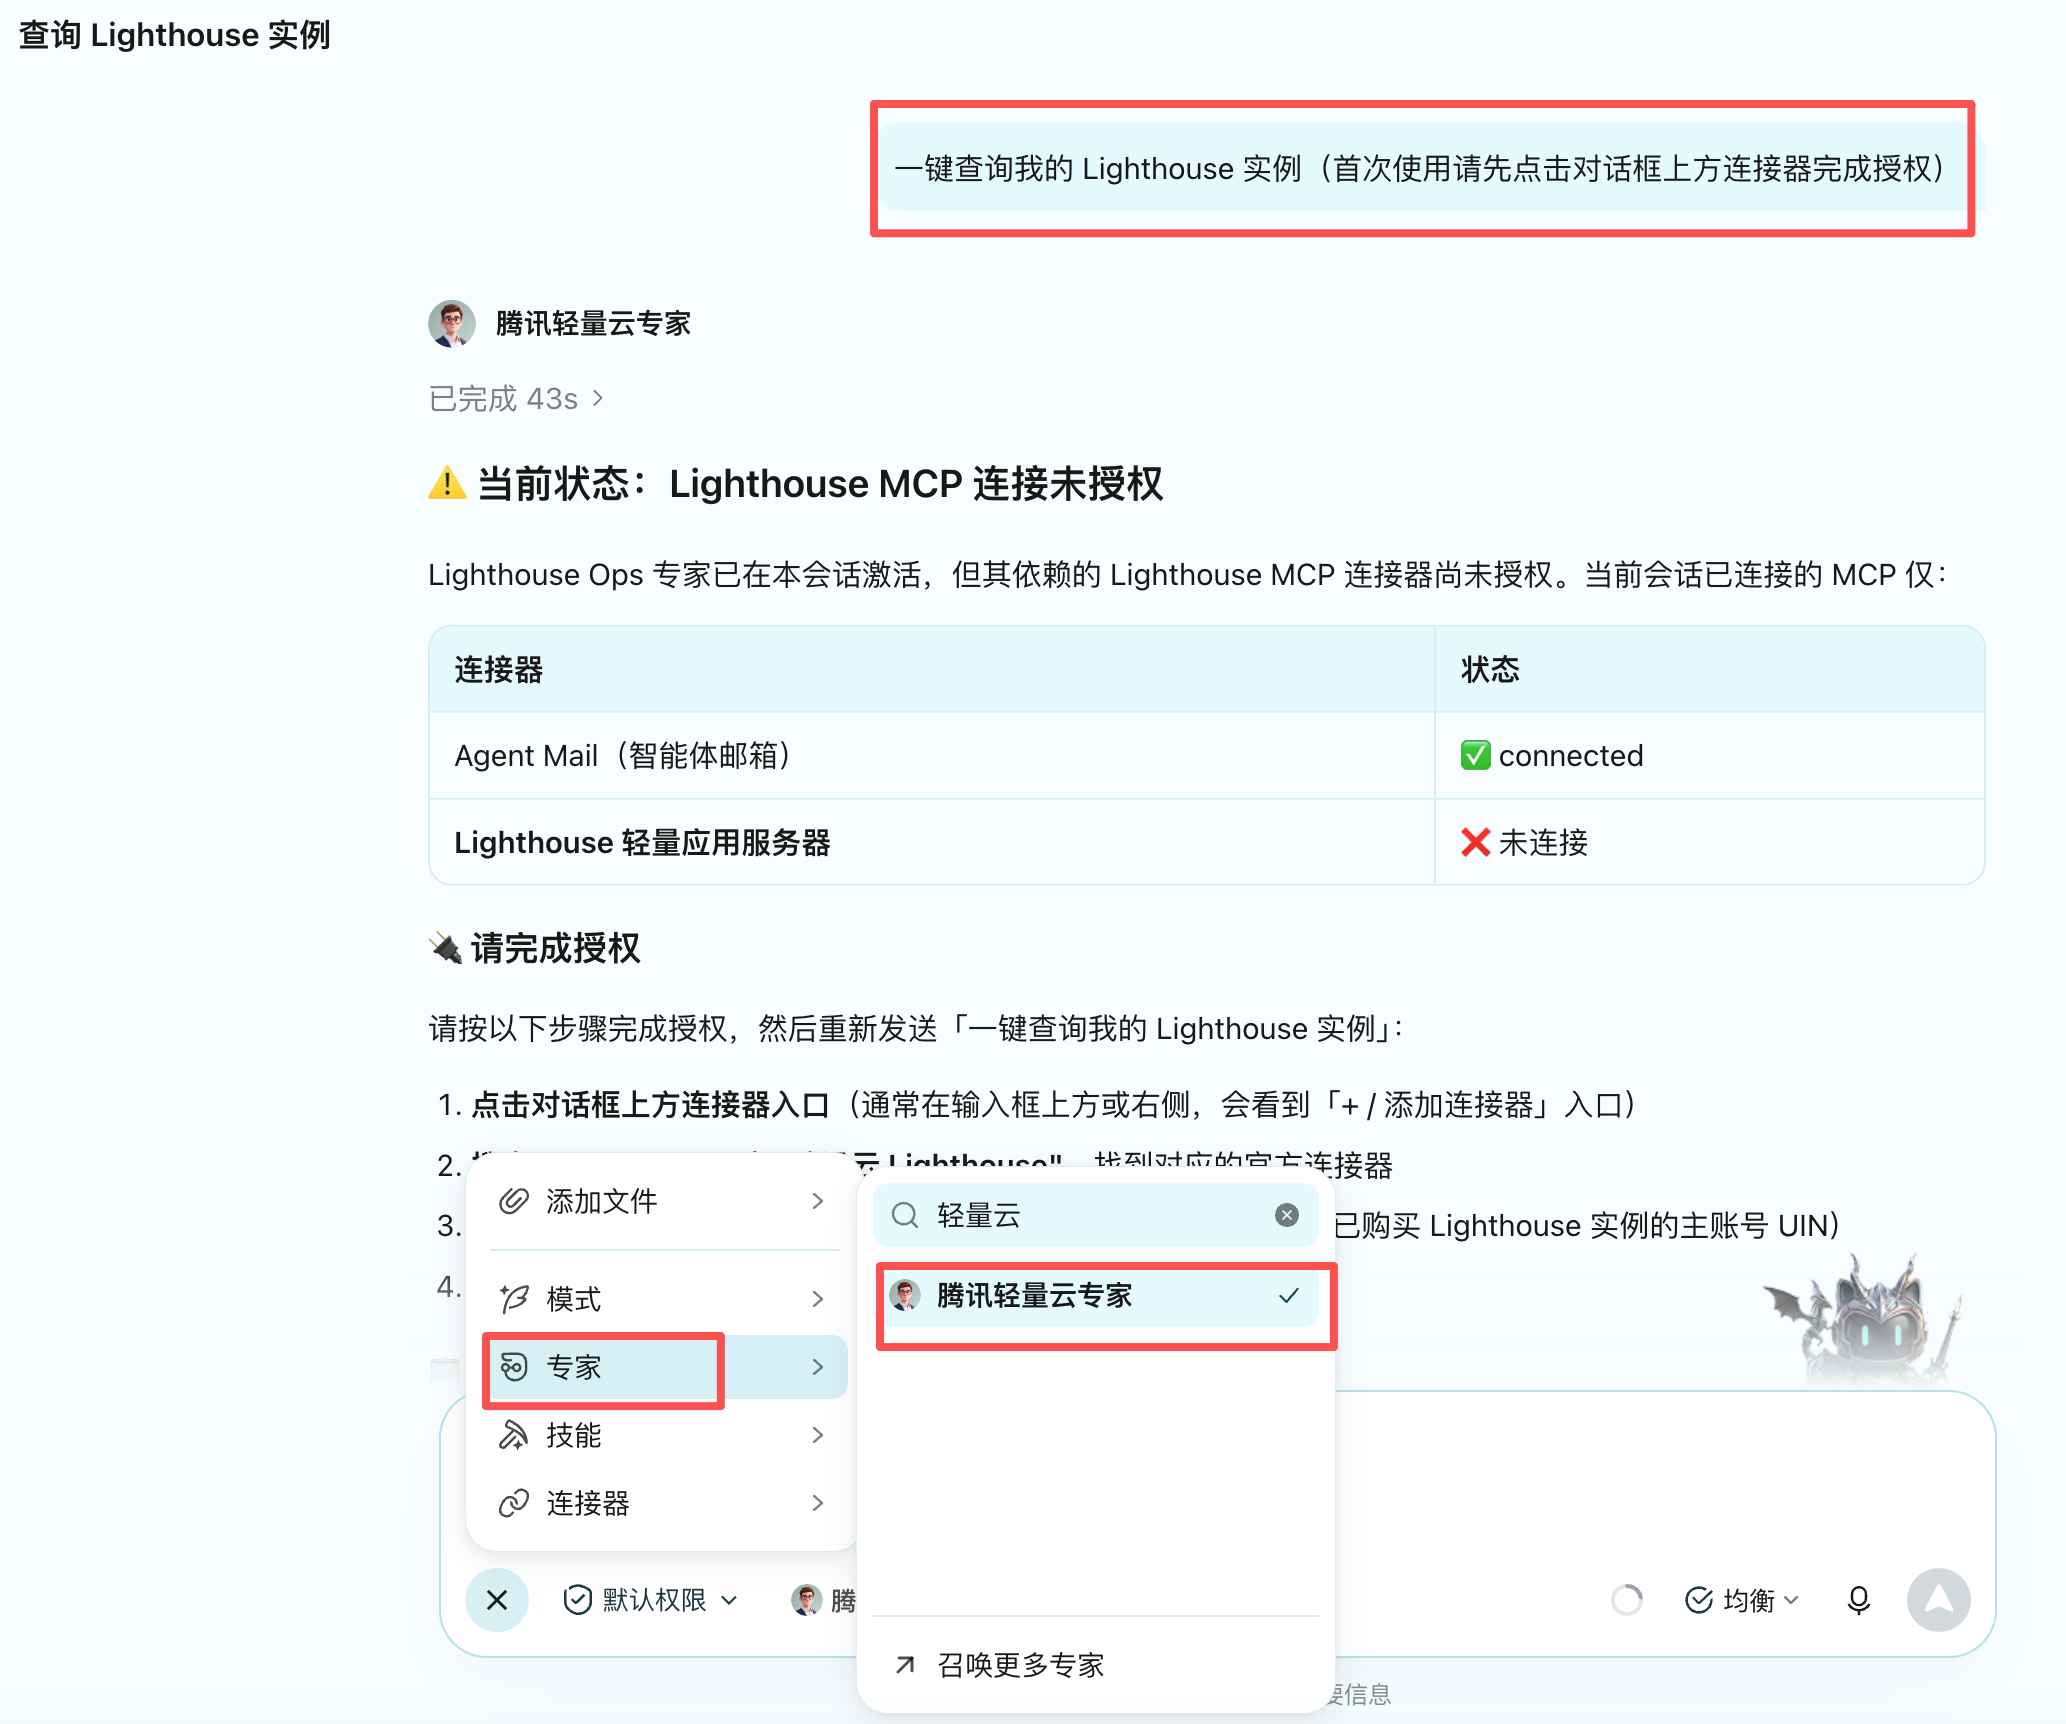Click the 模式 leaf icon
Image resolution: width=2066 pixels, height=1724 pixels.
point(514,1299)
